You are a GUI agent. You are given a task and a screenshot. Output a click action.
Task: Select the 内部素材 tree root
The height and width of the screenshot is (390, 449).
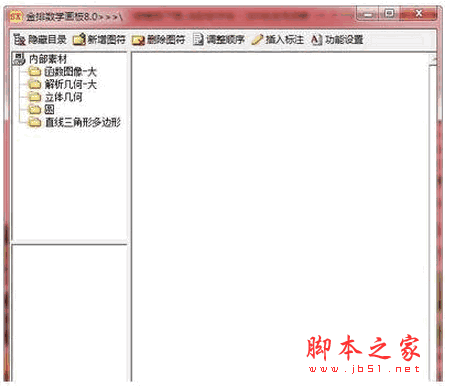48,59
